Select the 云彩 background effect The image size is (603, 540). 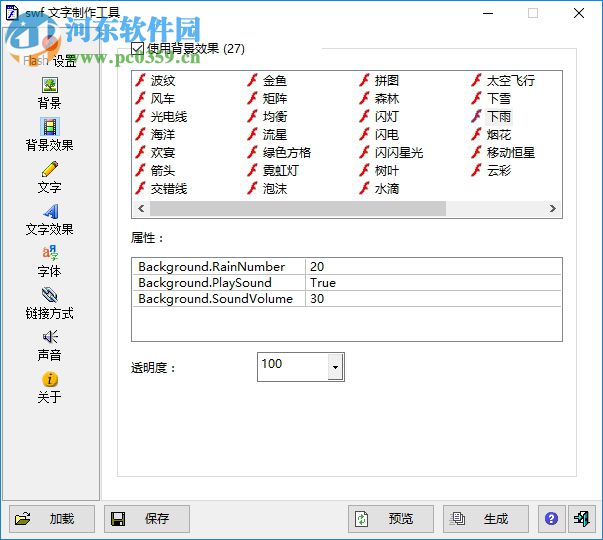[x=492, y=171]
